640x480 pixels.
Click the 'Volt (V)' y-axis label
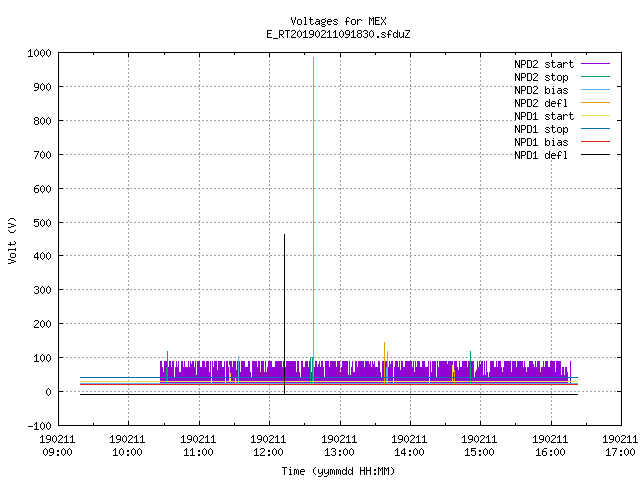(12, 240)
